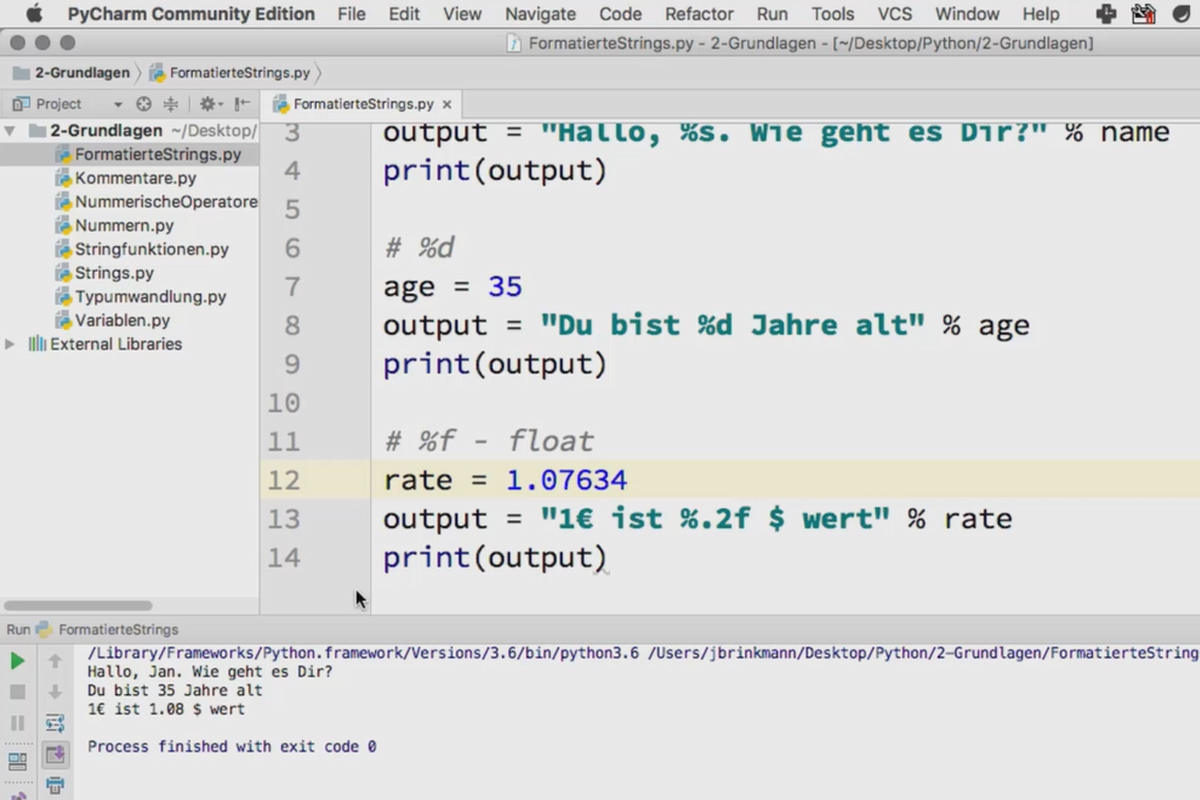Expand the External Libraries node
This screenshot has height=800, width=1200.
click(x=10, y=344)
